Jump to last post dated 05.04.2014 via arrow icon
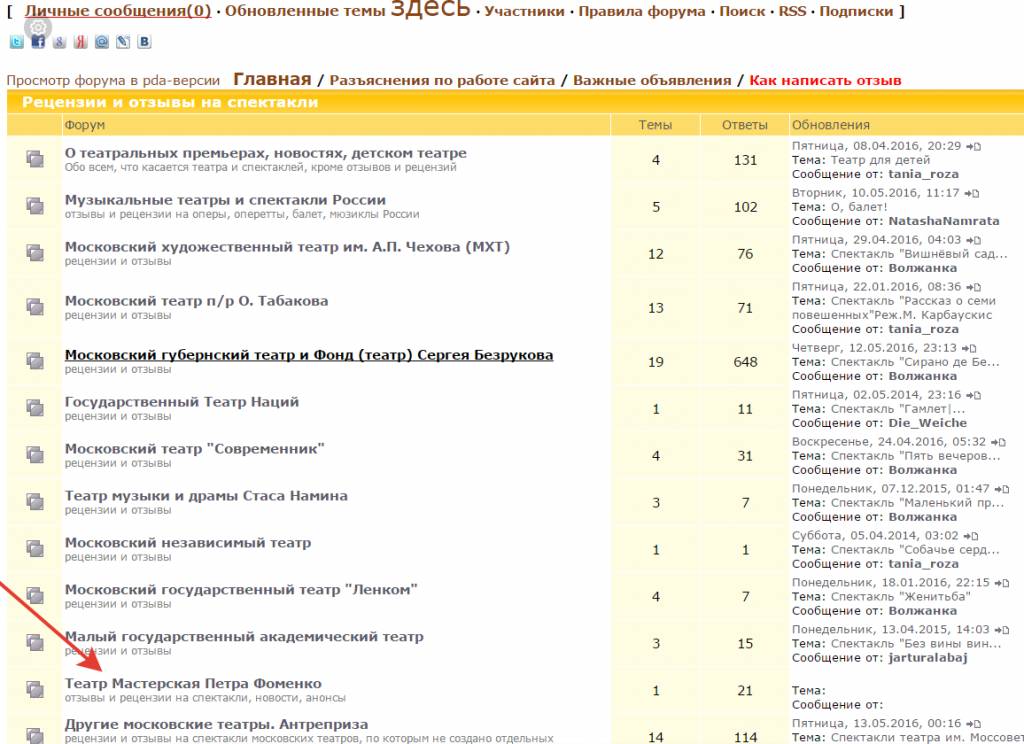Viewport: 1024px width, 744px height. [x=971, y=536]
